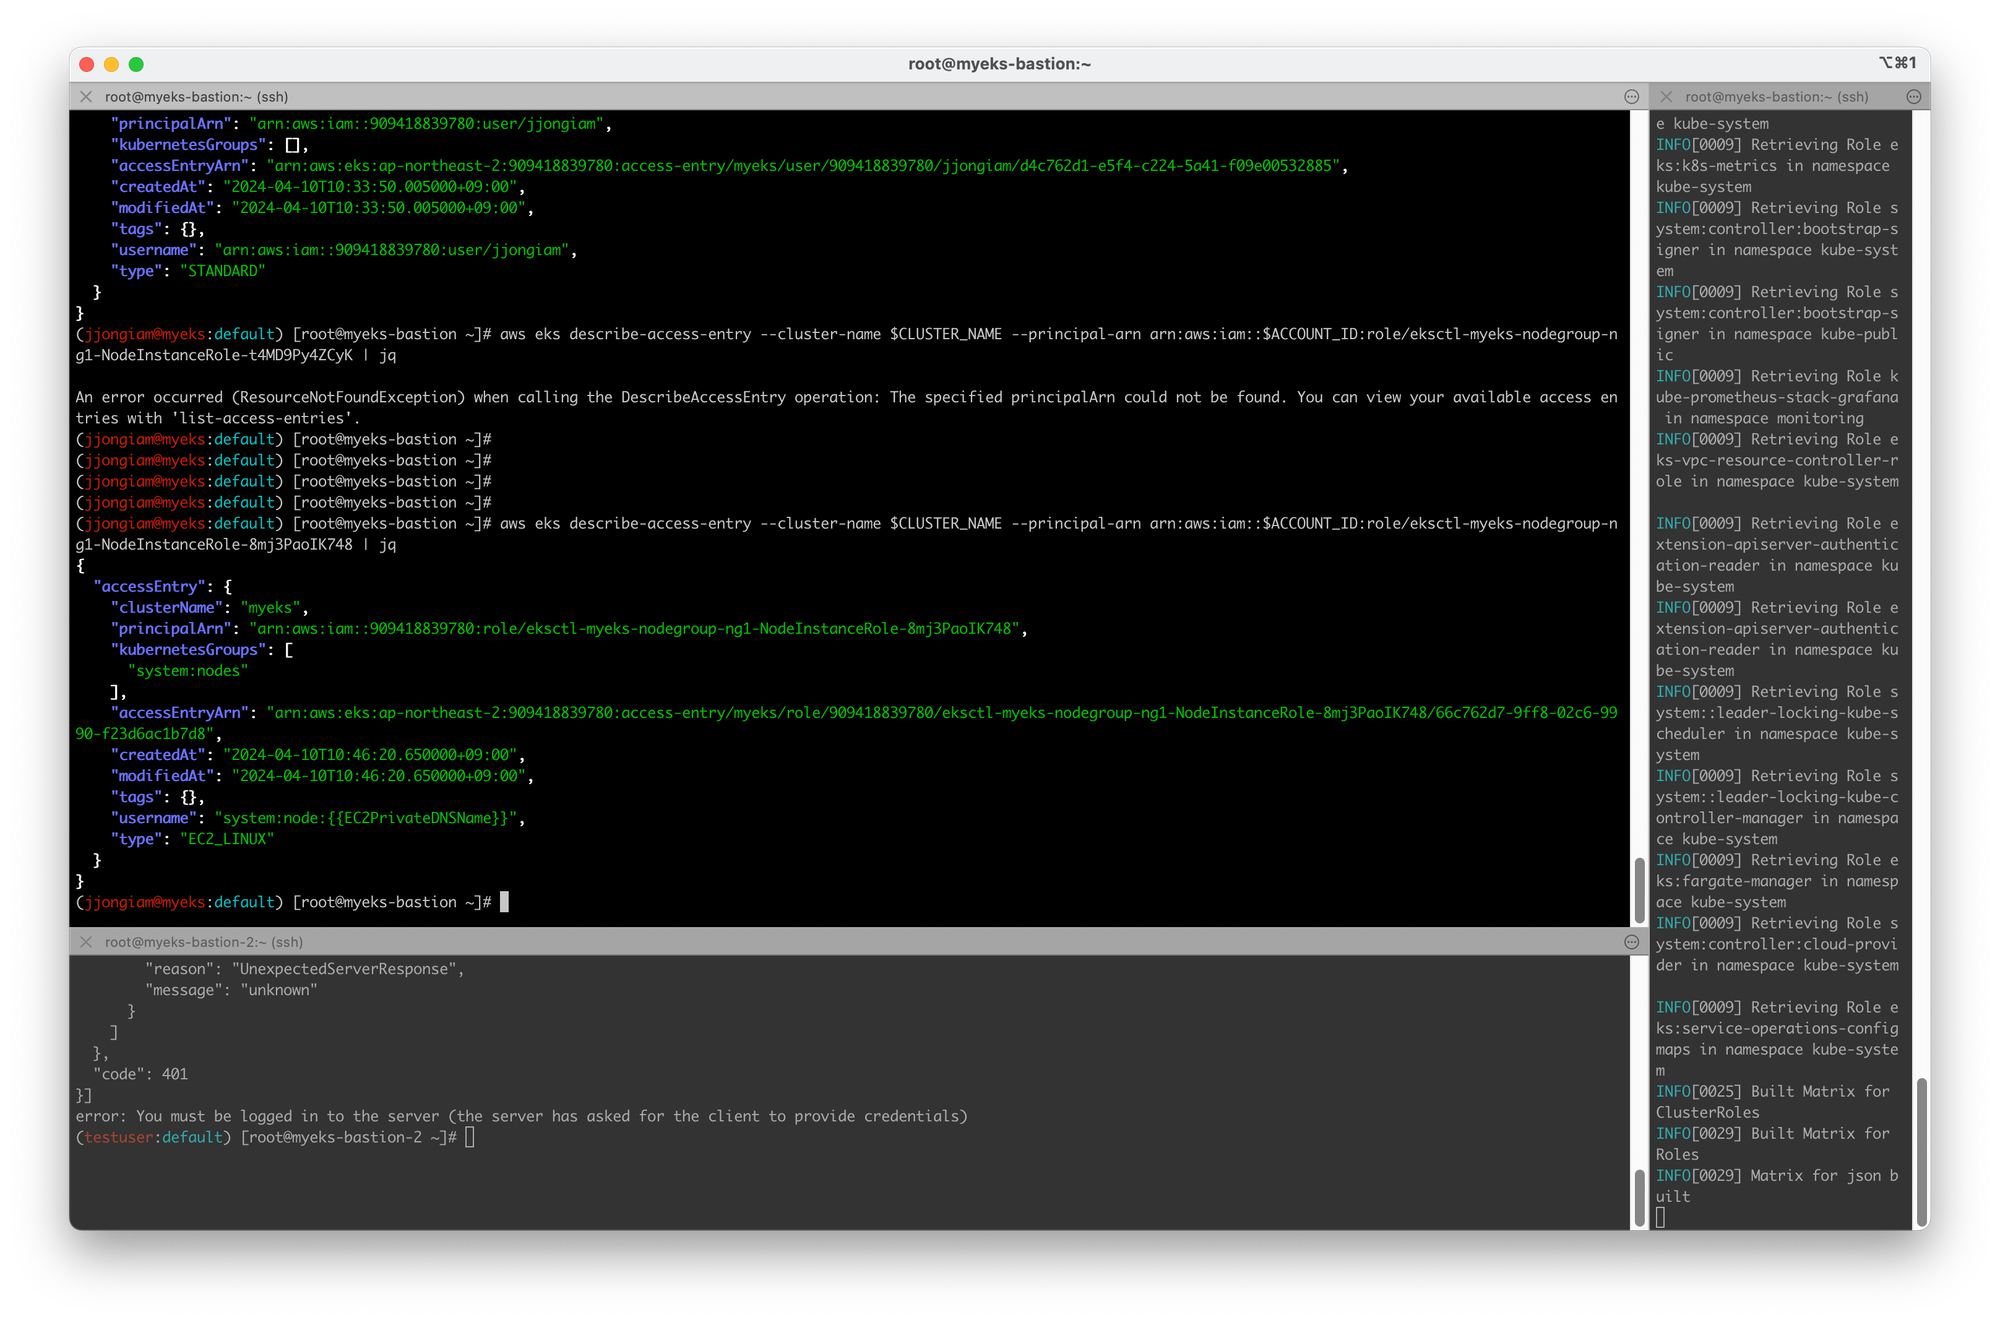Click the value "STANDARD" in the first output

(222, 271)
